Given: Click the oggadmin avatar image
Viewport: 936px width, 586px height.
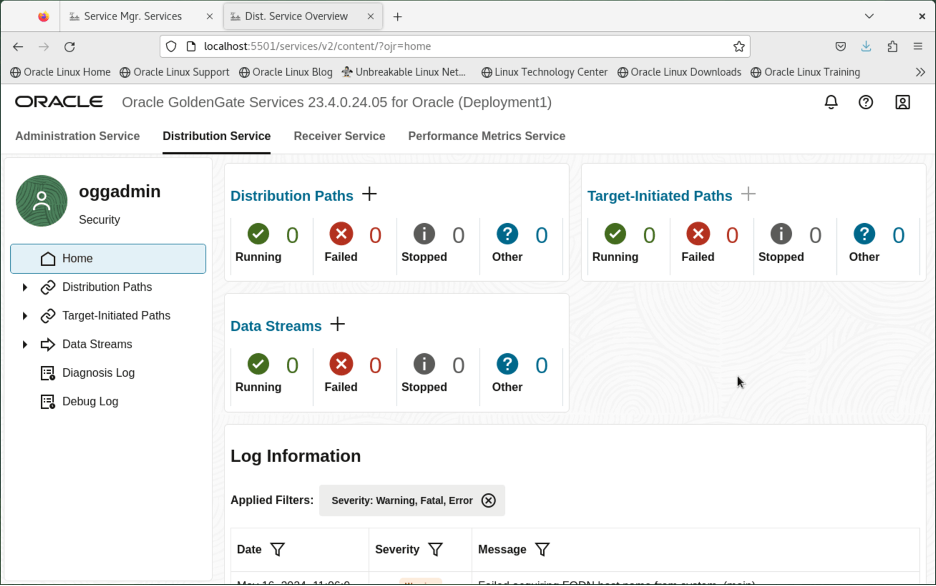Looking at the screenshot, I should click(x=42, y=201).
